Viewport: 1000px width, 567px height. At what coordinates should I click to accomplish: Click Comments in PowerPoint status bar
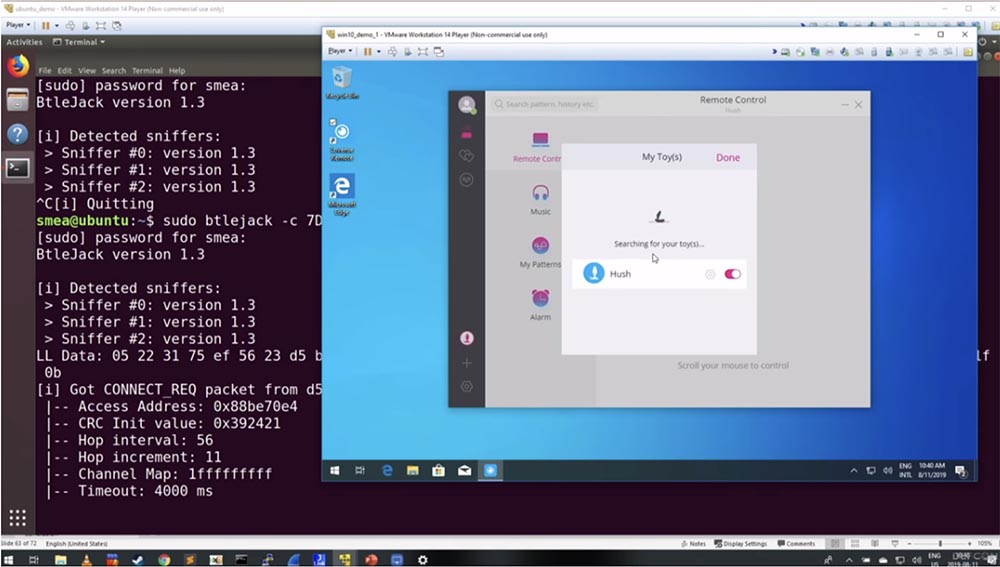coord(796,544)
